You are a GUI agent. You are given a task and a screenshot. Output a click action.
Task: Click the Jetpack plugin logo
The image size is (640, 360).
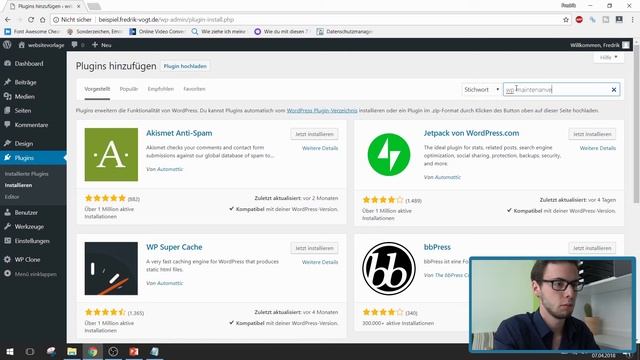click(x=389, y=155)
